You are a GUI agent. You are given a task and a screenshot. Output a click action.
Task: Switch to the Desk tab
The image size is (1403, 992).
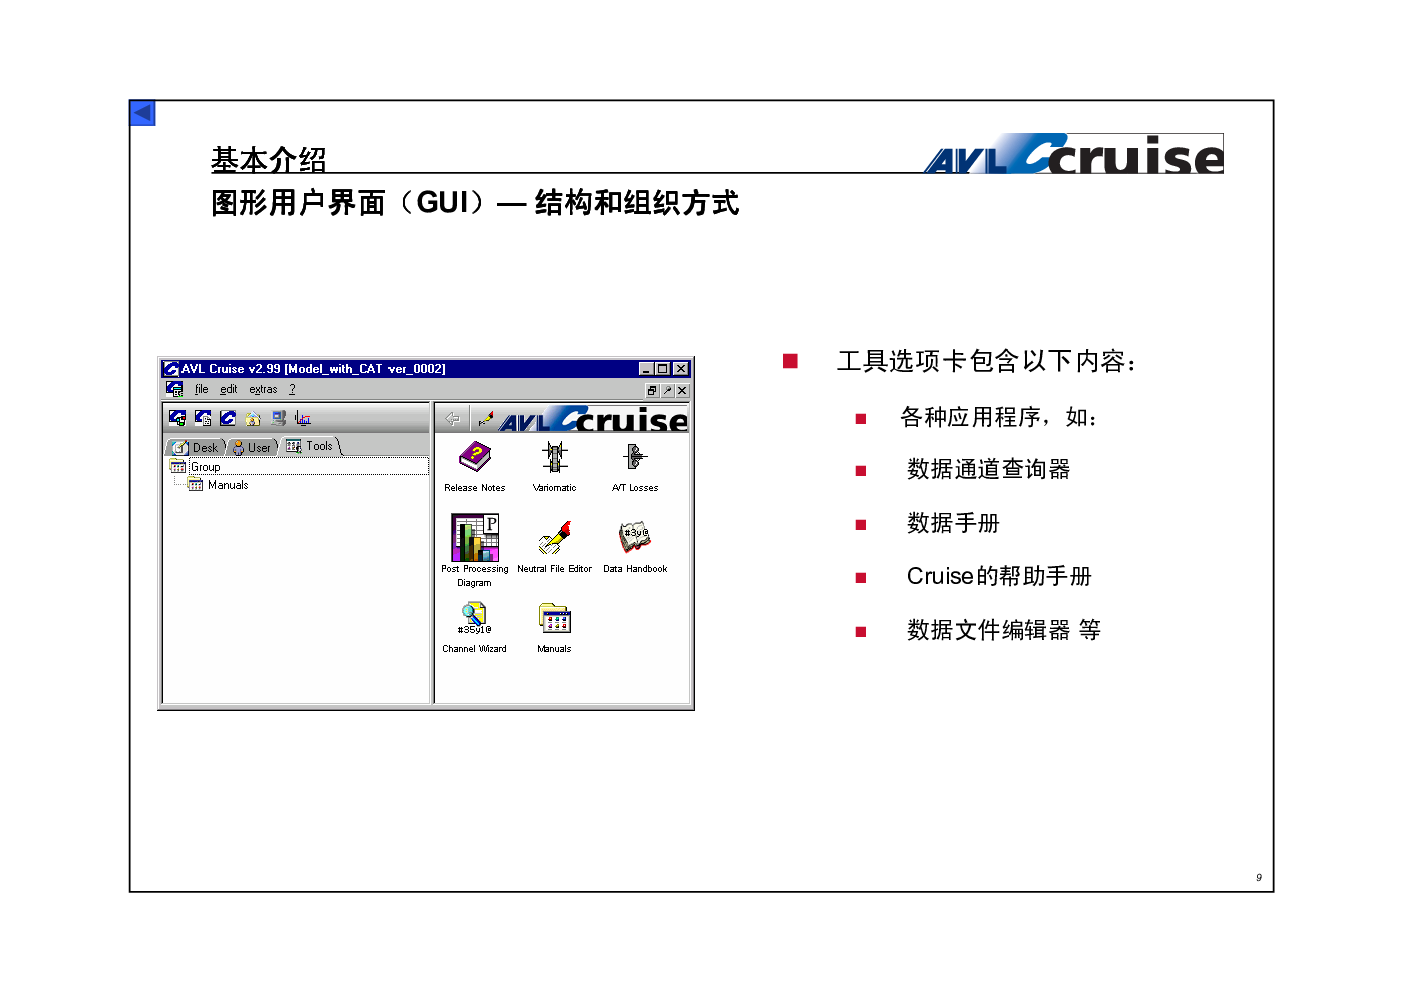click(x=197, y=447)
